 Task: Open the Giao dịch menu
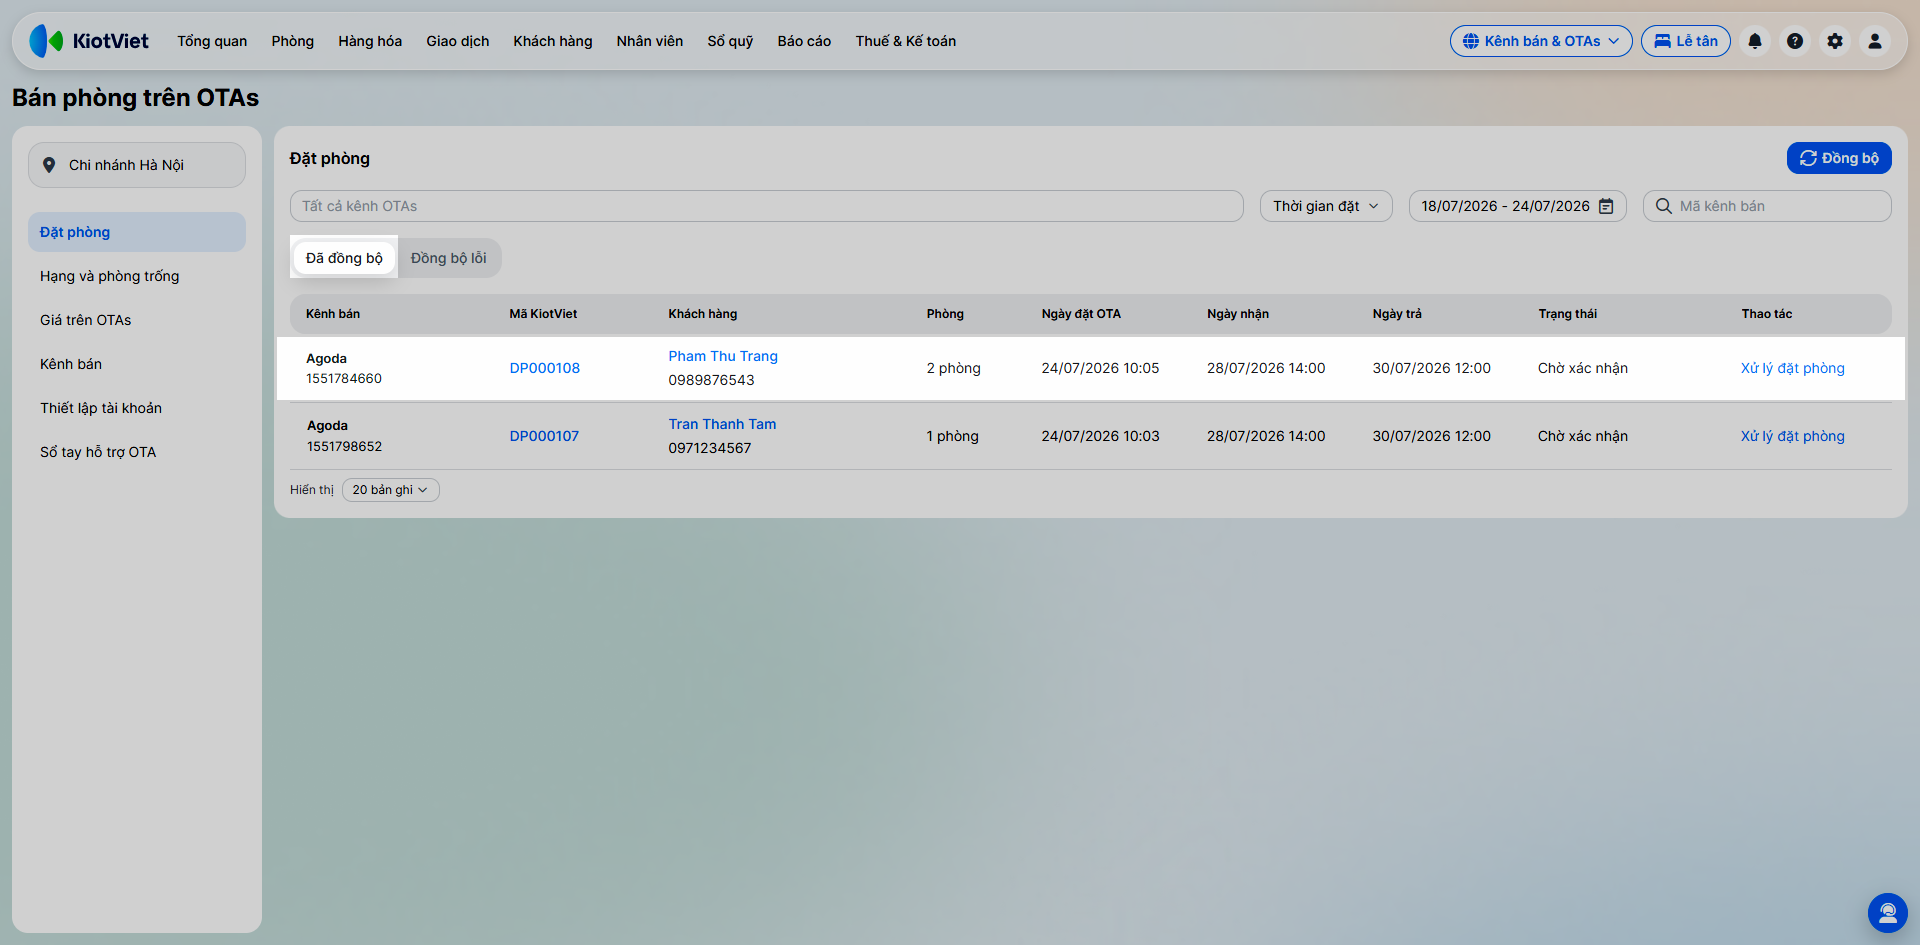[458, 41]
